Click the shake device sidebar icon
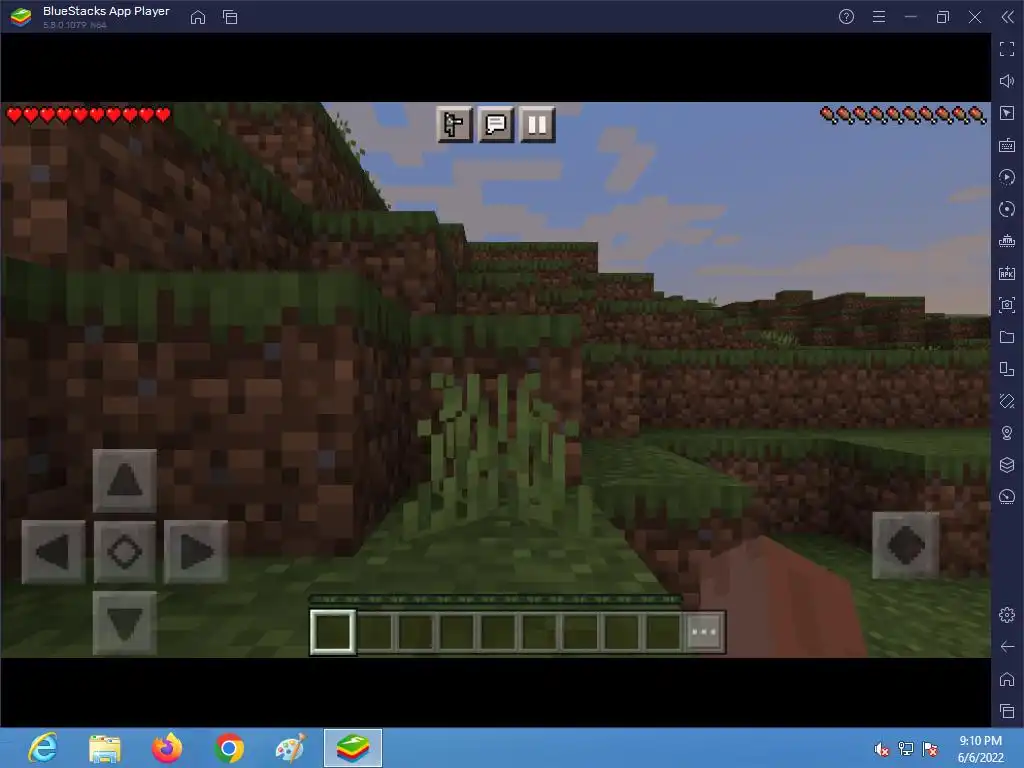The image size is (1024, 768). click(x=1007, y=401)
